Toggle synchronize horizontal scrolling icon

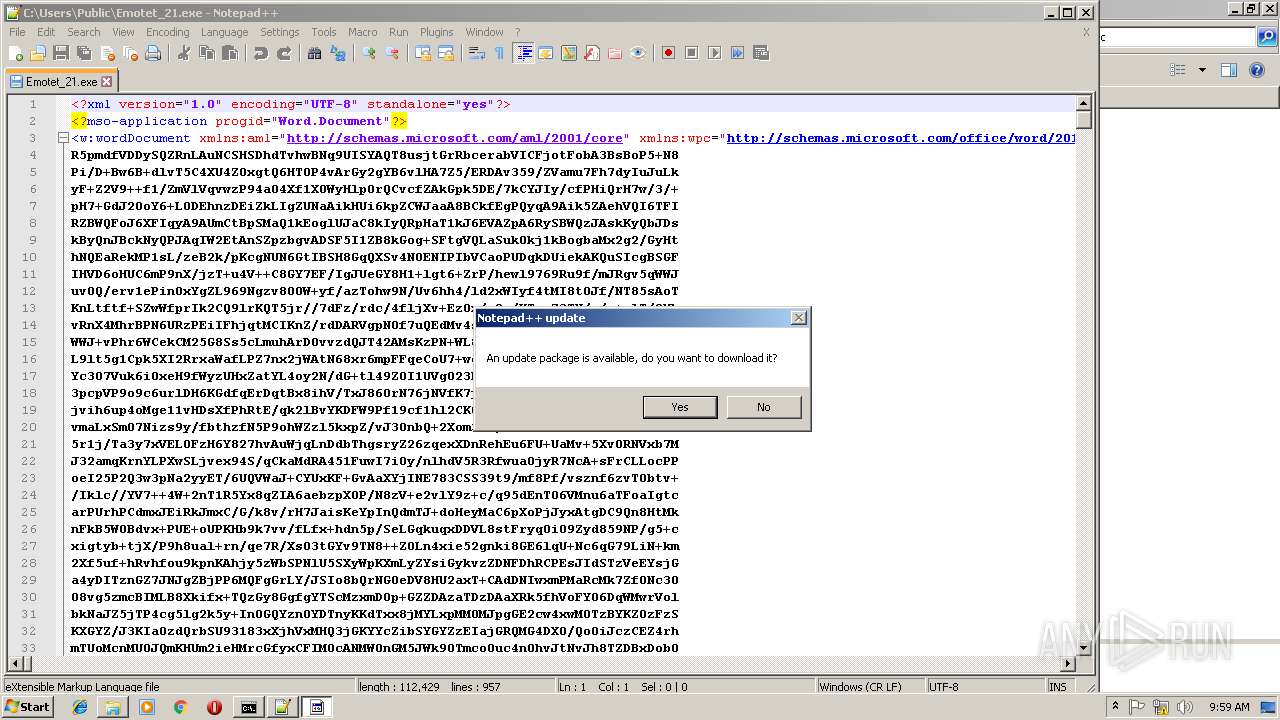click(446, 53)
